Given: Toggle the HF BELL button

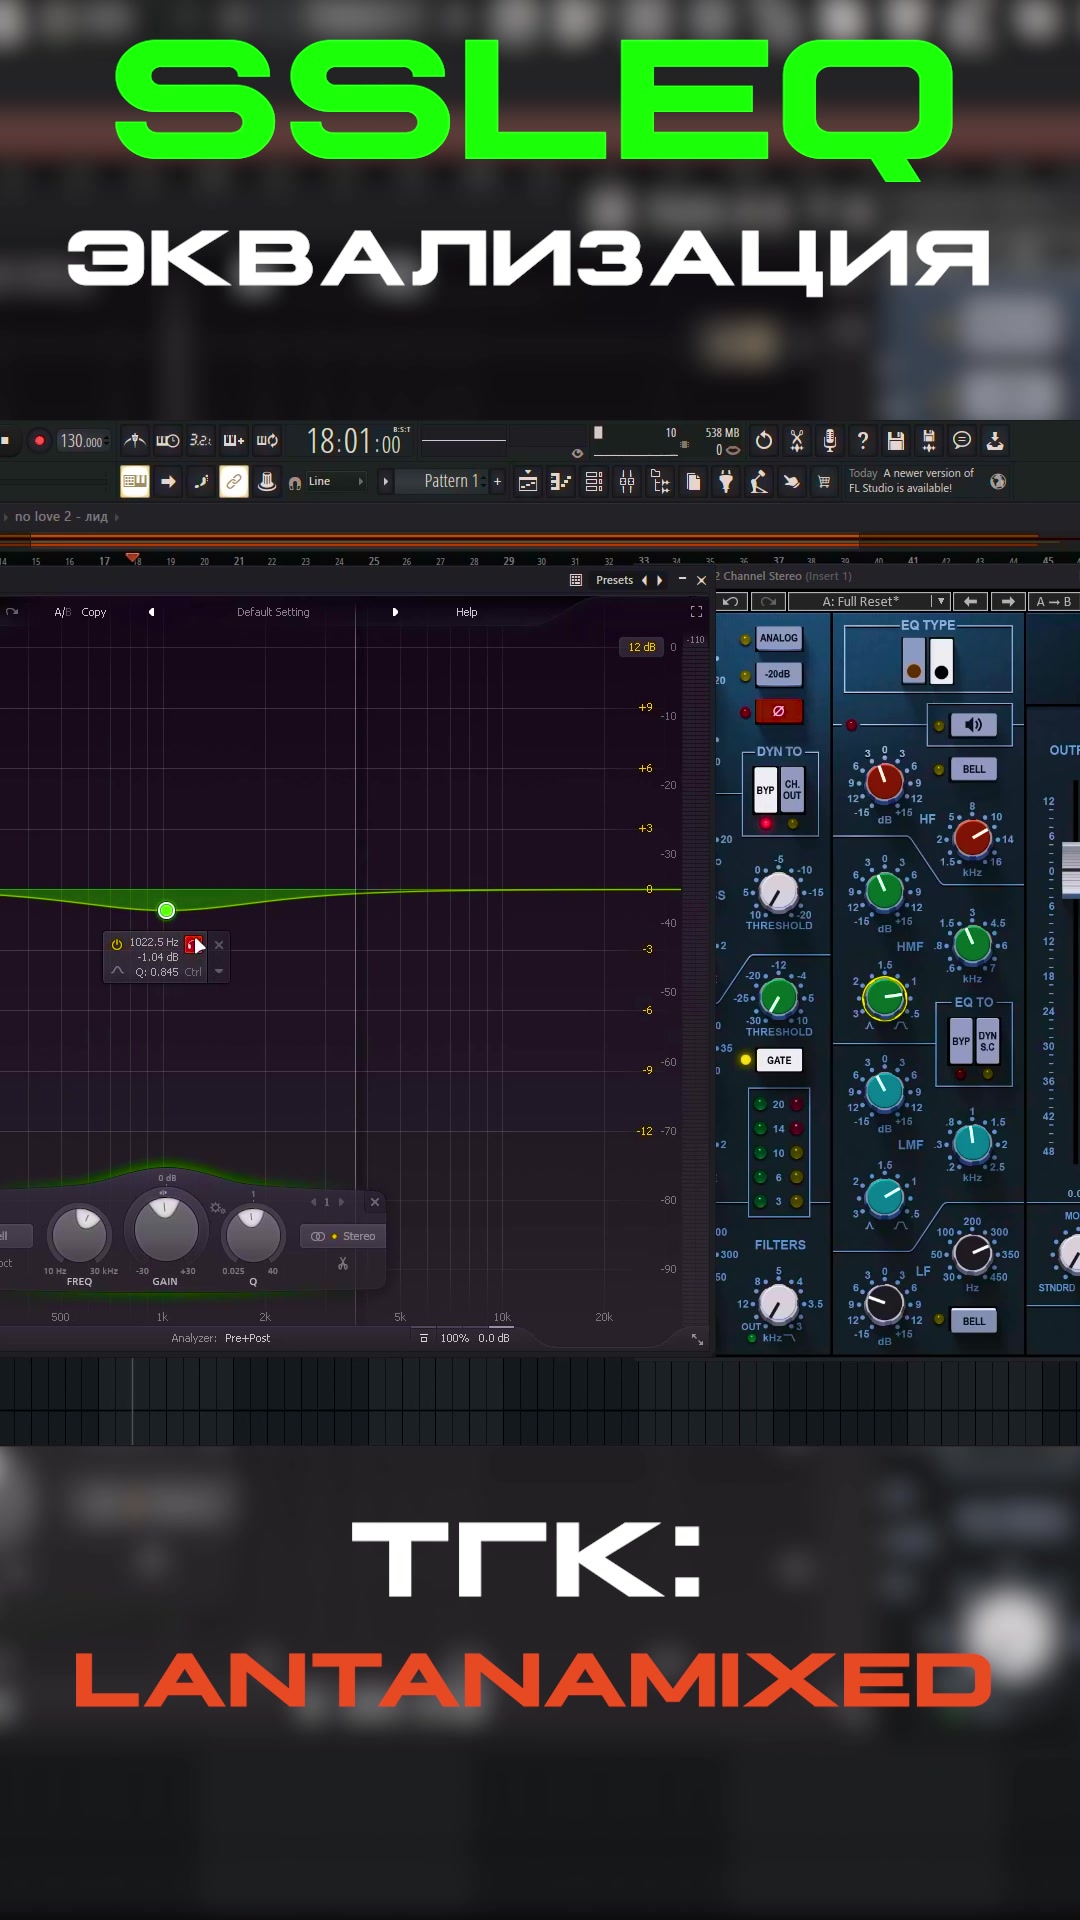Looking at the screenshot, I should point(974,769).
